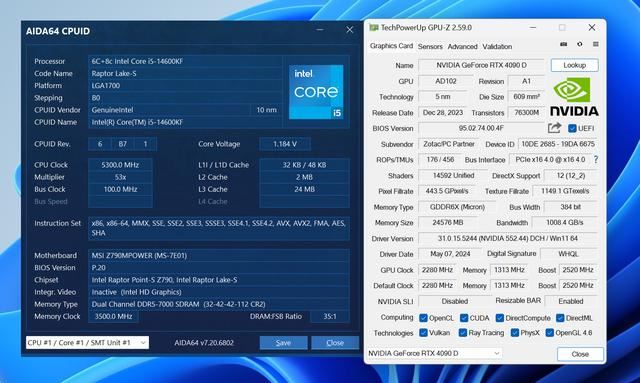The image size is (640, 383).
Task: Click the Bus Clock value 100.0 MHz
Action: (120, 189)
